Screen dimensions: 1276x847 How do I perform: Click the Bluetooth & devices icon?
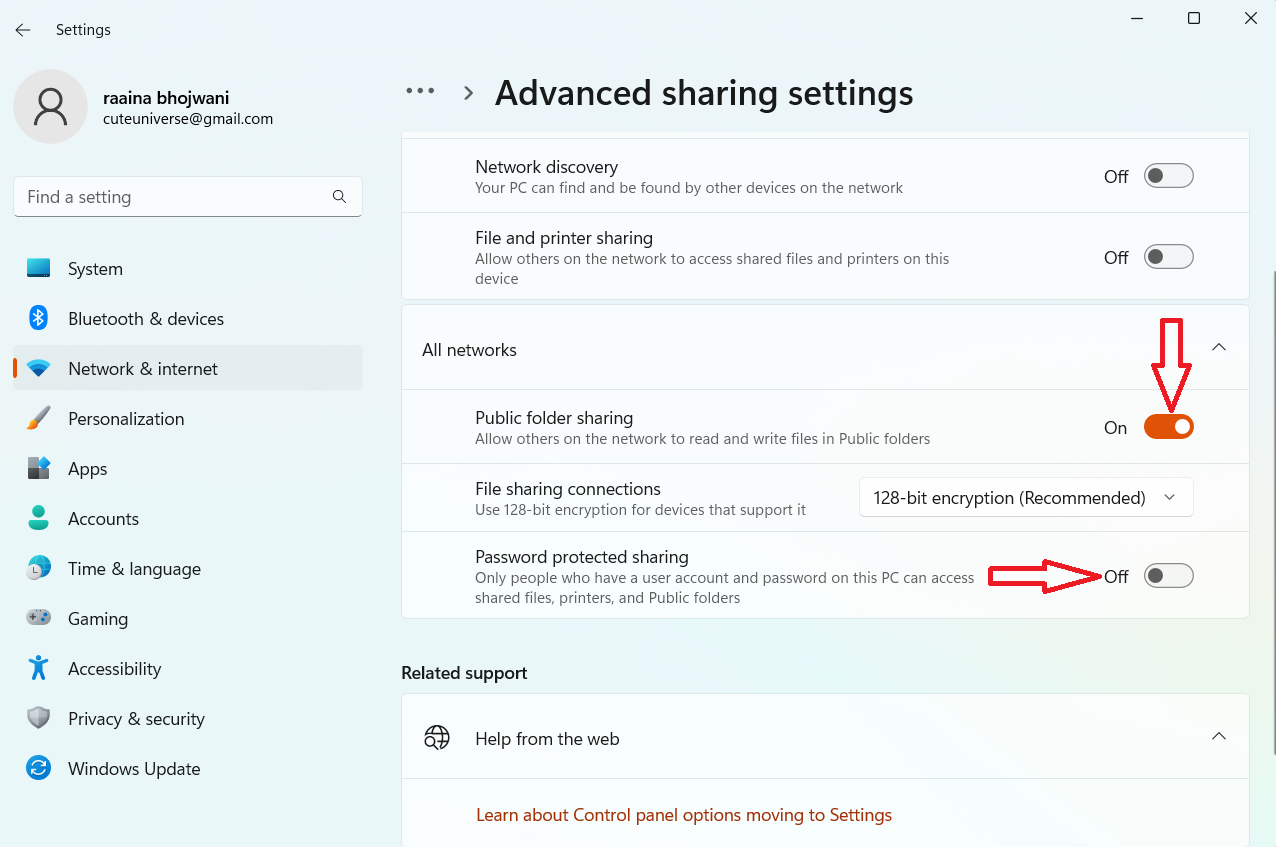click(39, 318)
